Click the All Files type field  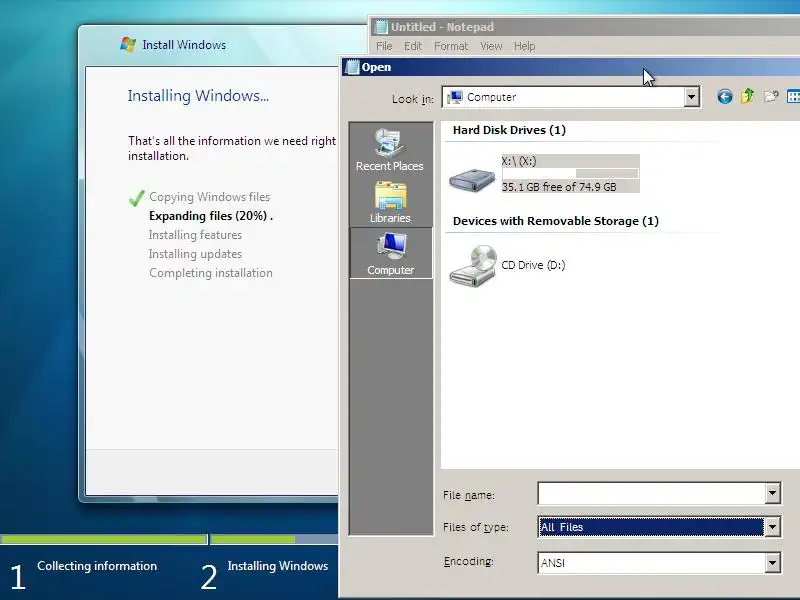pyautogui.click(x=659, y=527)
